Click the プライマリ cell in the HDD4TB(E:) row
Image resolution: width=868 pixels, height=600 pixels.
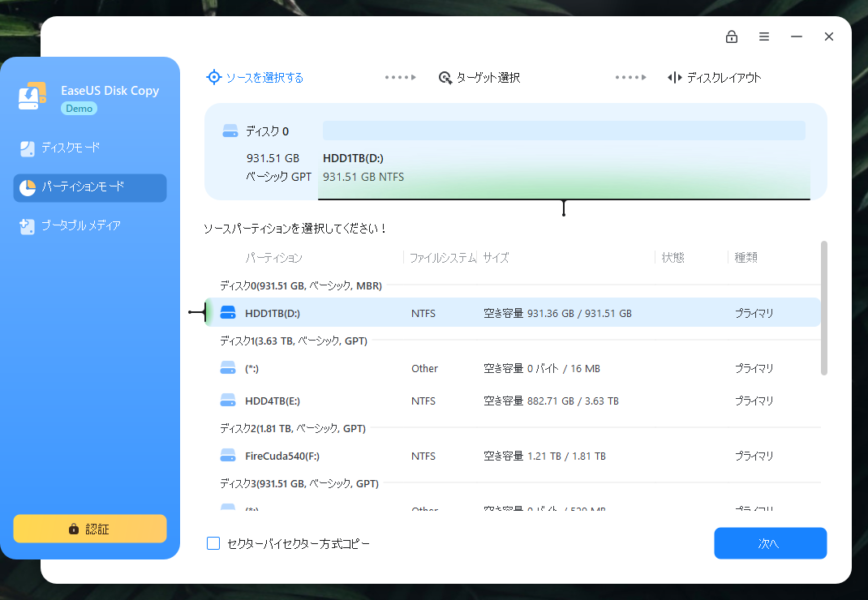(753, 401)
